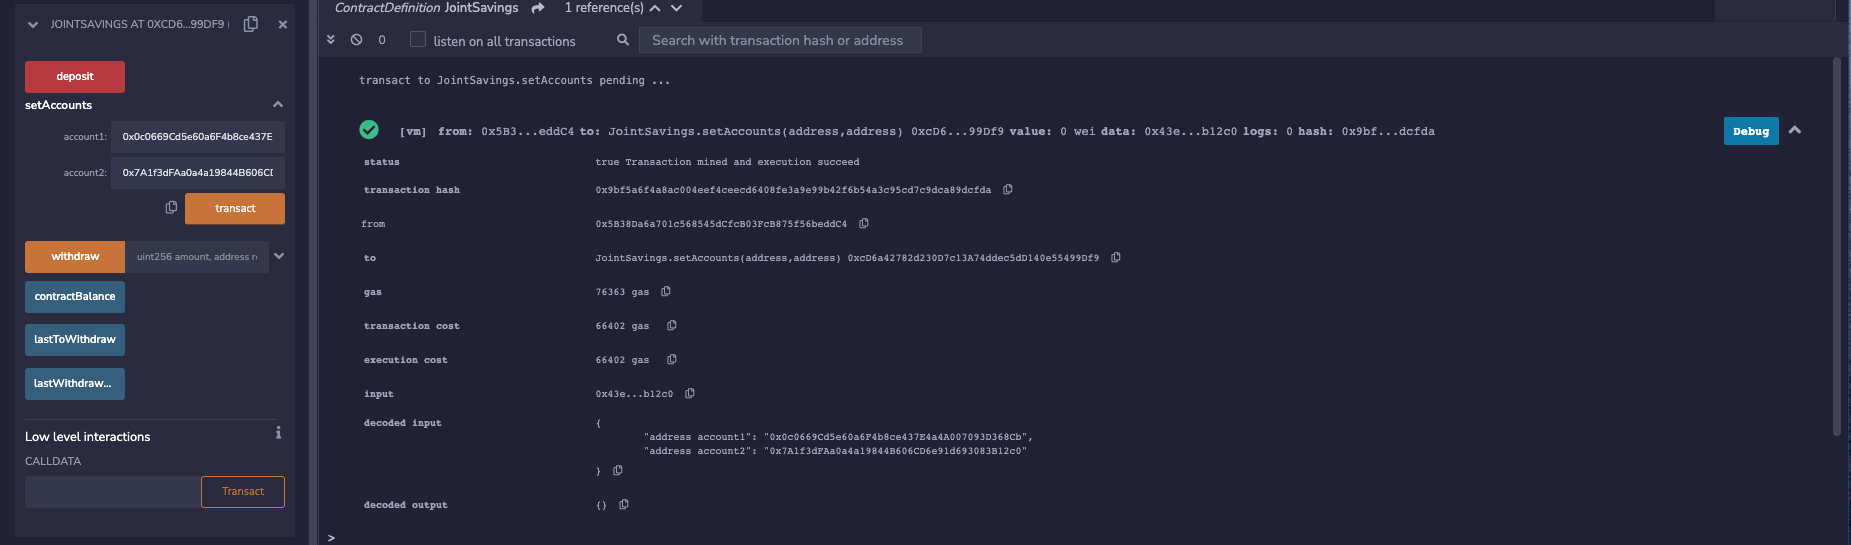This screenshot has height=545, width=1851.
Task: Click the terminal search magnifier icon
Action: [623, 40]
